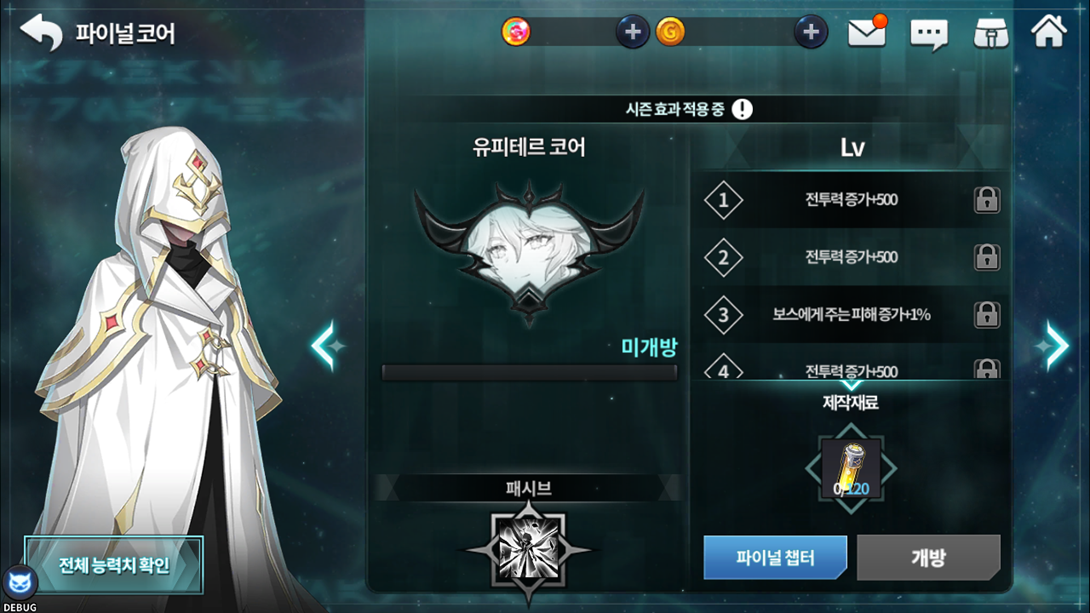Tap the lock on level 1 bonus
This screenshot has width=1090, height=613.
pyautogui.click(x=986, y=200)
